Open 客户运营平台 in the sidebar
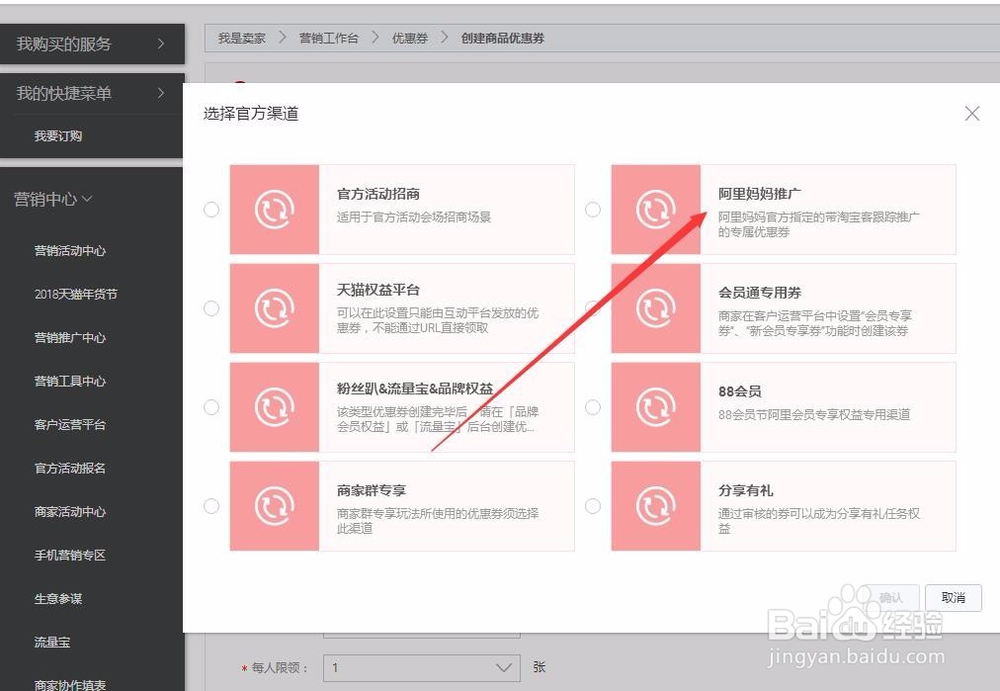1000x691 pixels. tap(70, 424)
